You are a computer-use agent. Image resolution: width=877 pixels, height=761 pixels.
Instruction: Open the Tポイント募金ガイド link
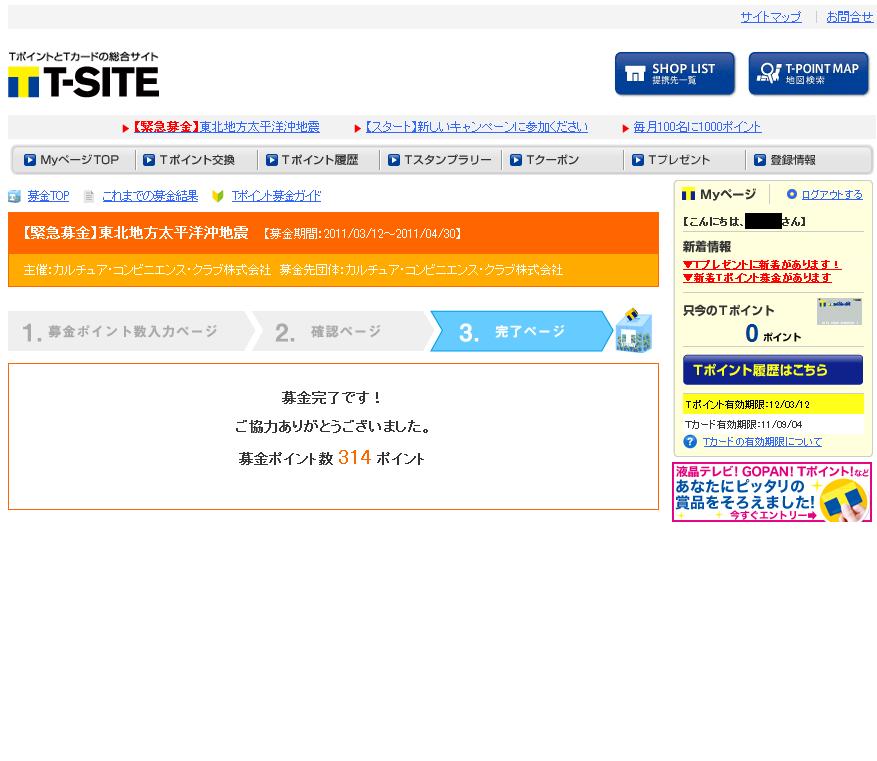[276, 196]
